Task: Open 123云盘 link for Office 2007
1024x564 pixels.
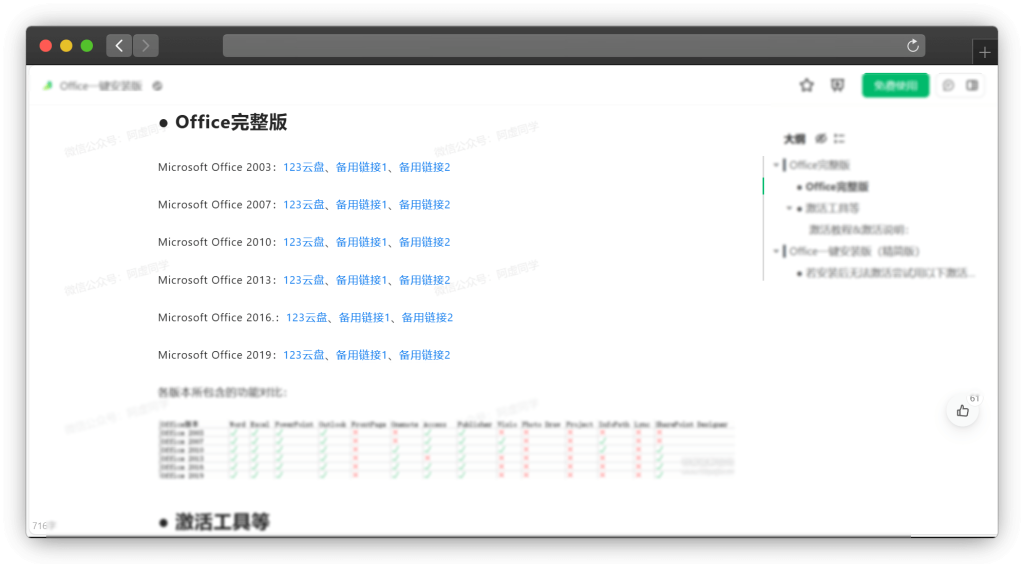Action: pos(304,204)
